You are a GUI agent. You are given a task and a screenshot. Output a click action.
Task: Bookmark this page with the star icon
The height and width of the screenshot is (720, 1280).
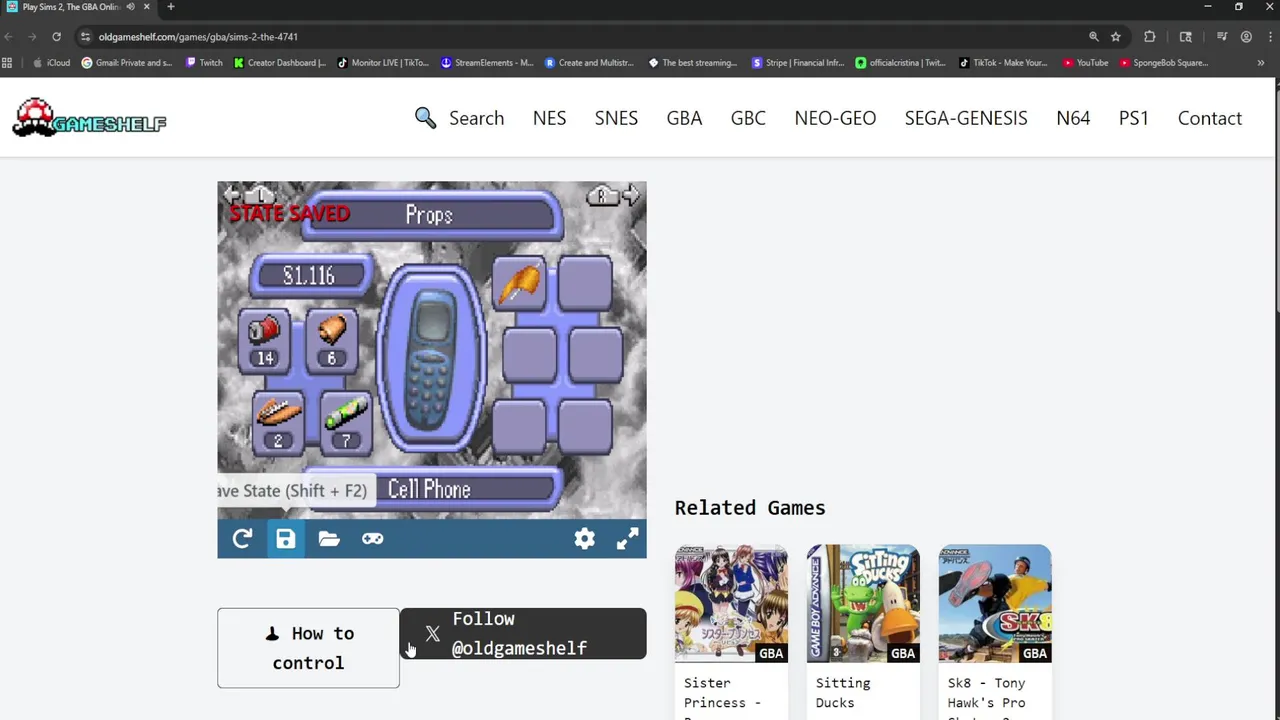[x=1116, y=37]
